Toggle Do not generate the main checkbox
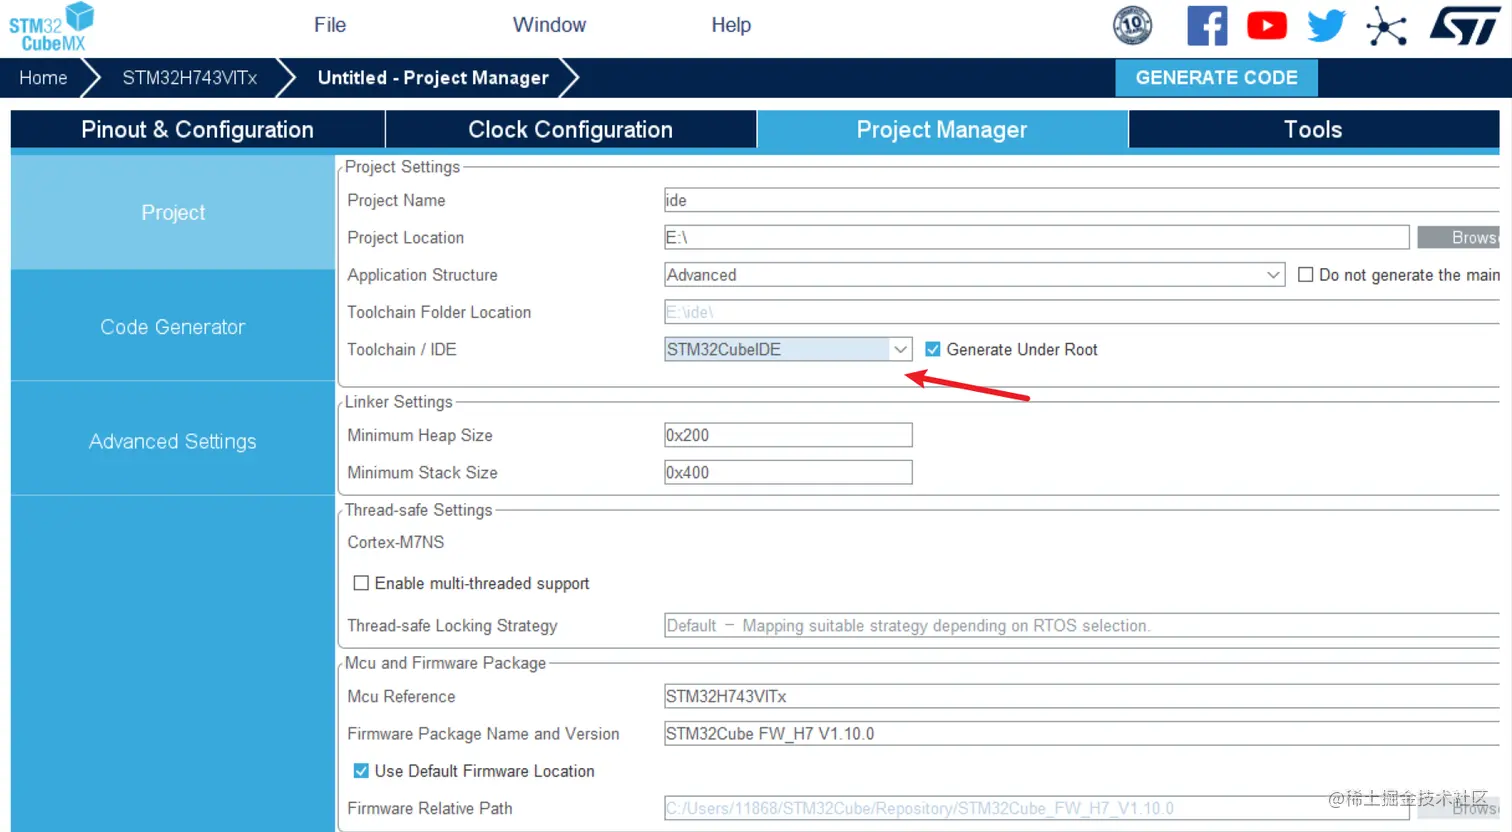 click(1305, 274)
